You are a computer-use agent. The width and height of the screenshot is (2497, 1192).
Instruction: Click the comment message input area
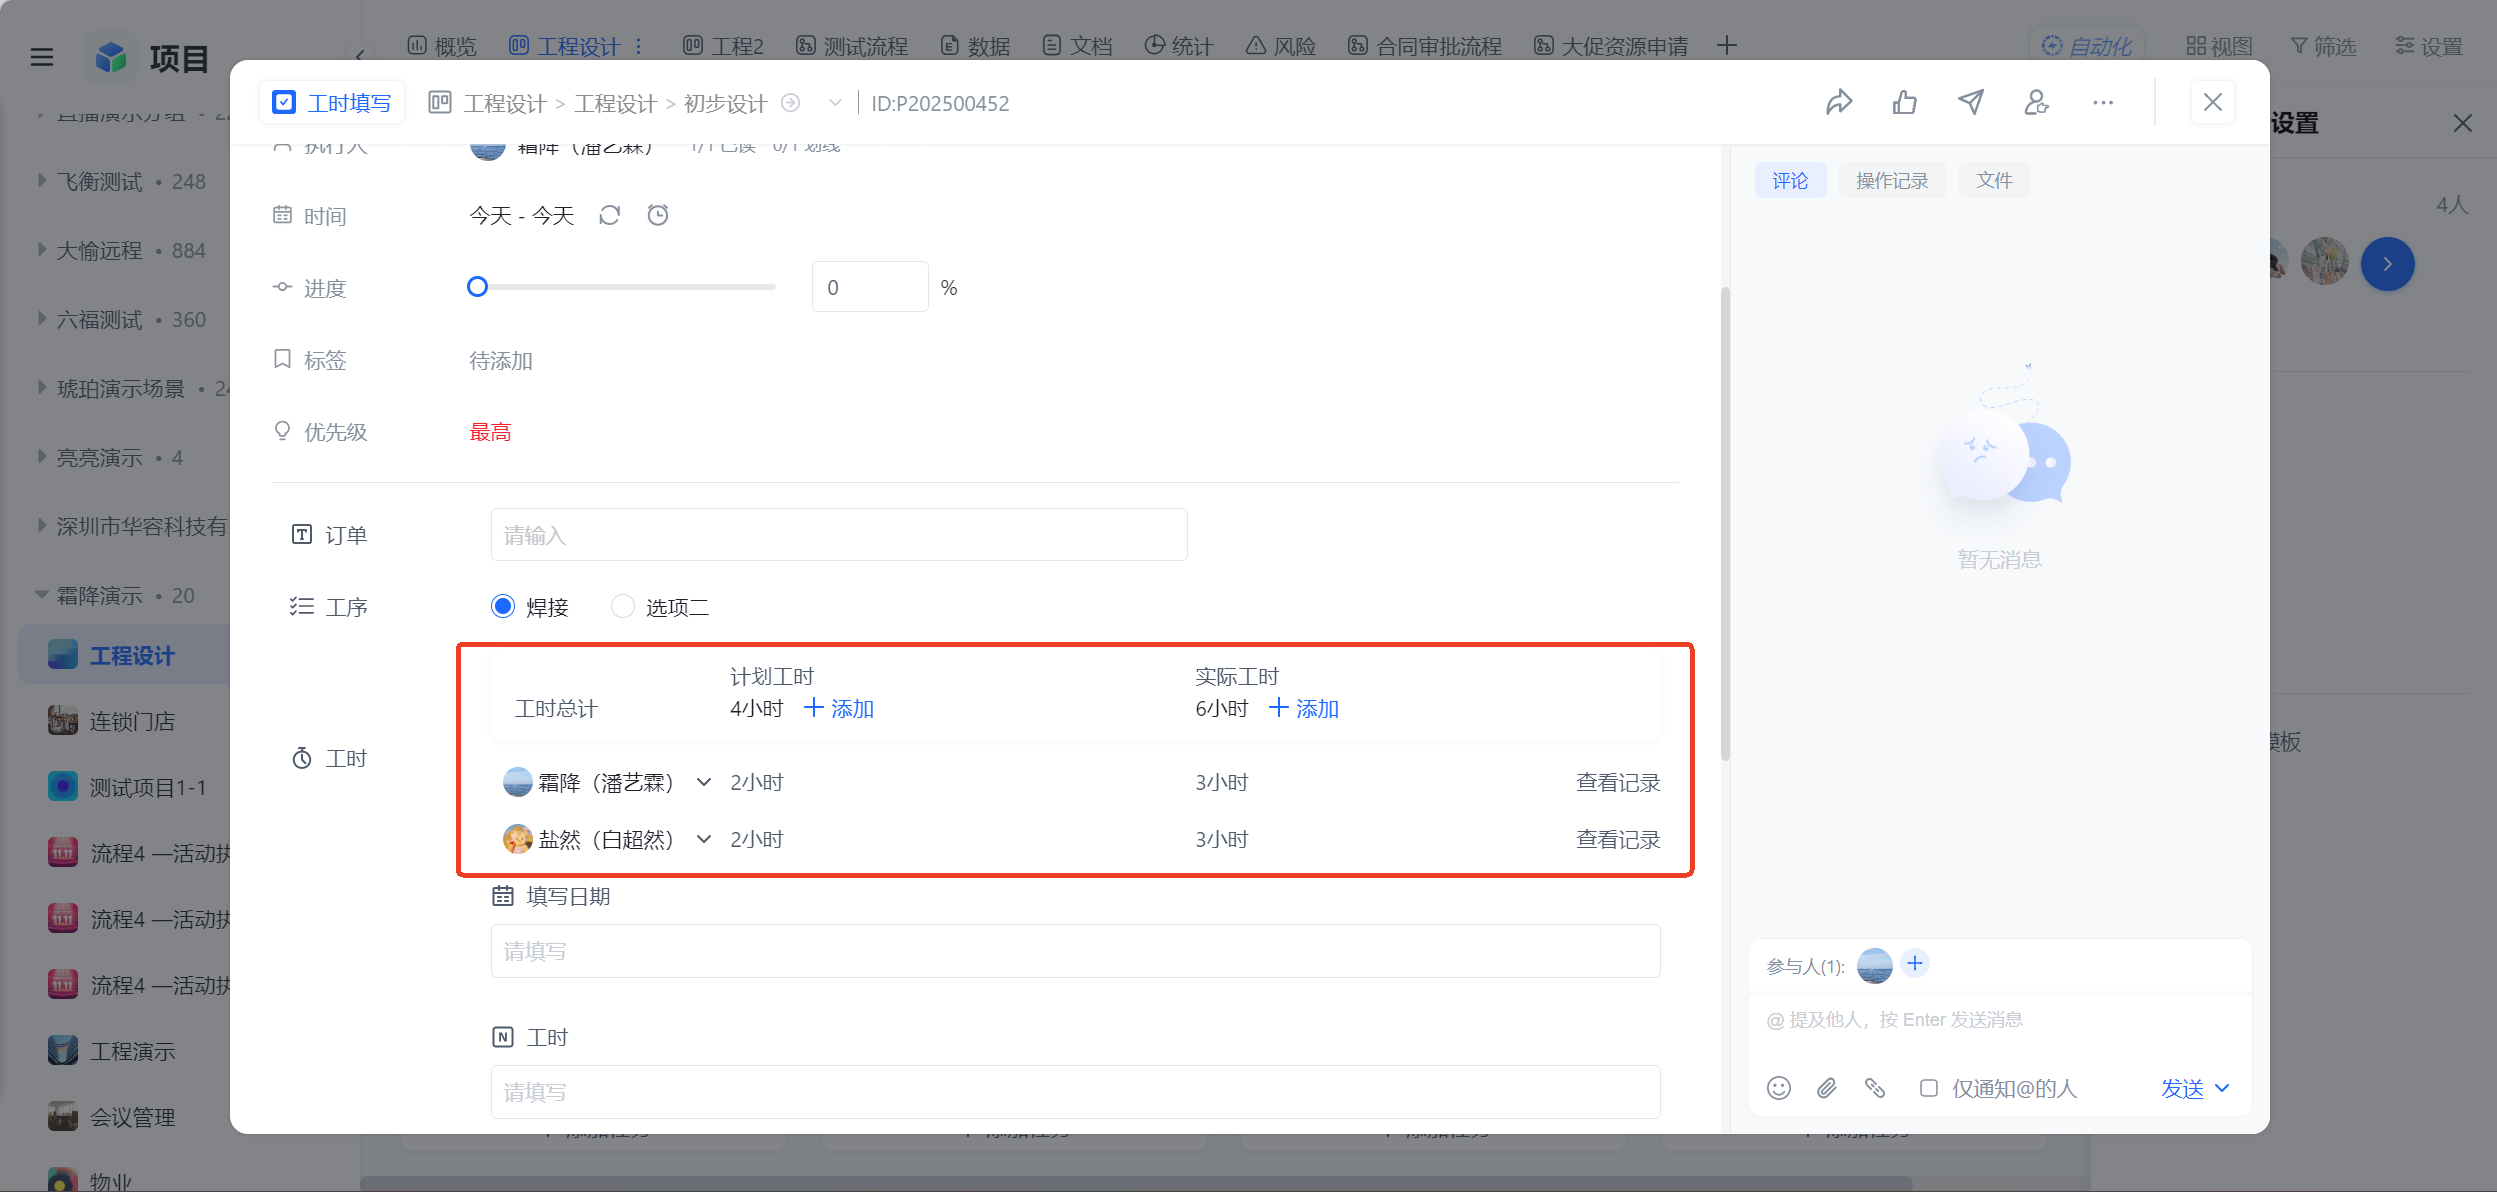tap(2000, 1020)
